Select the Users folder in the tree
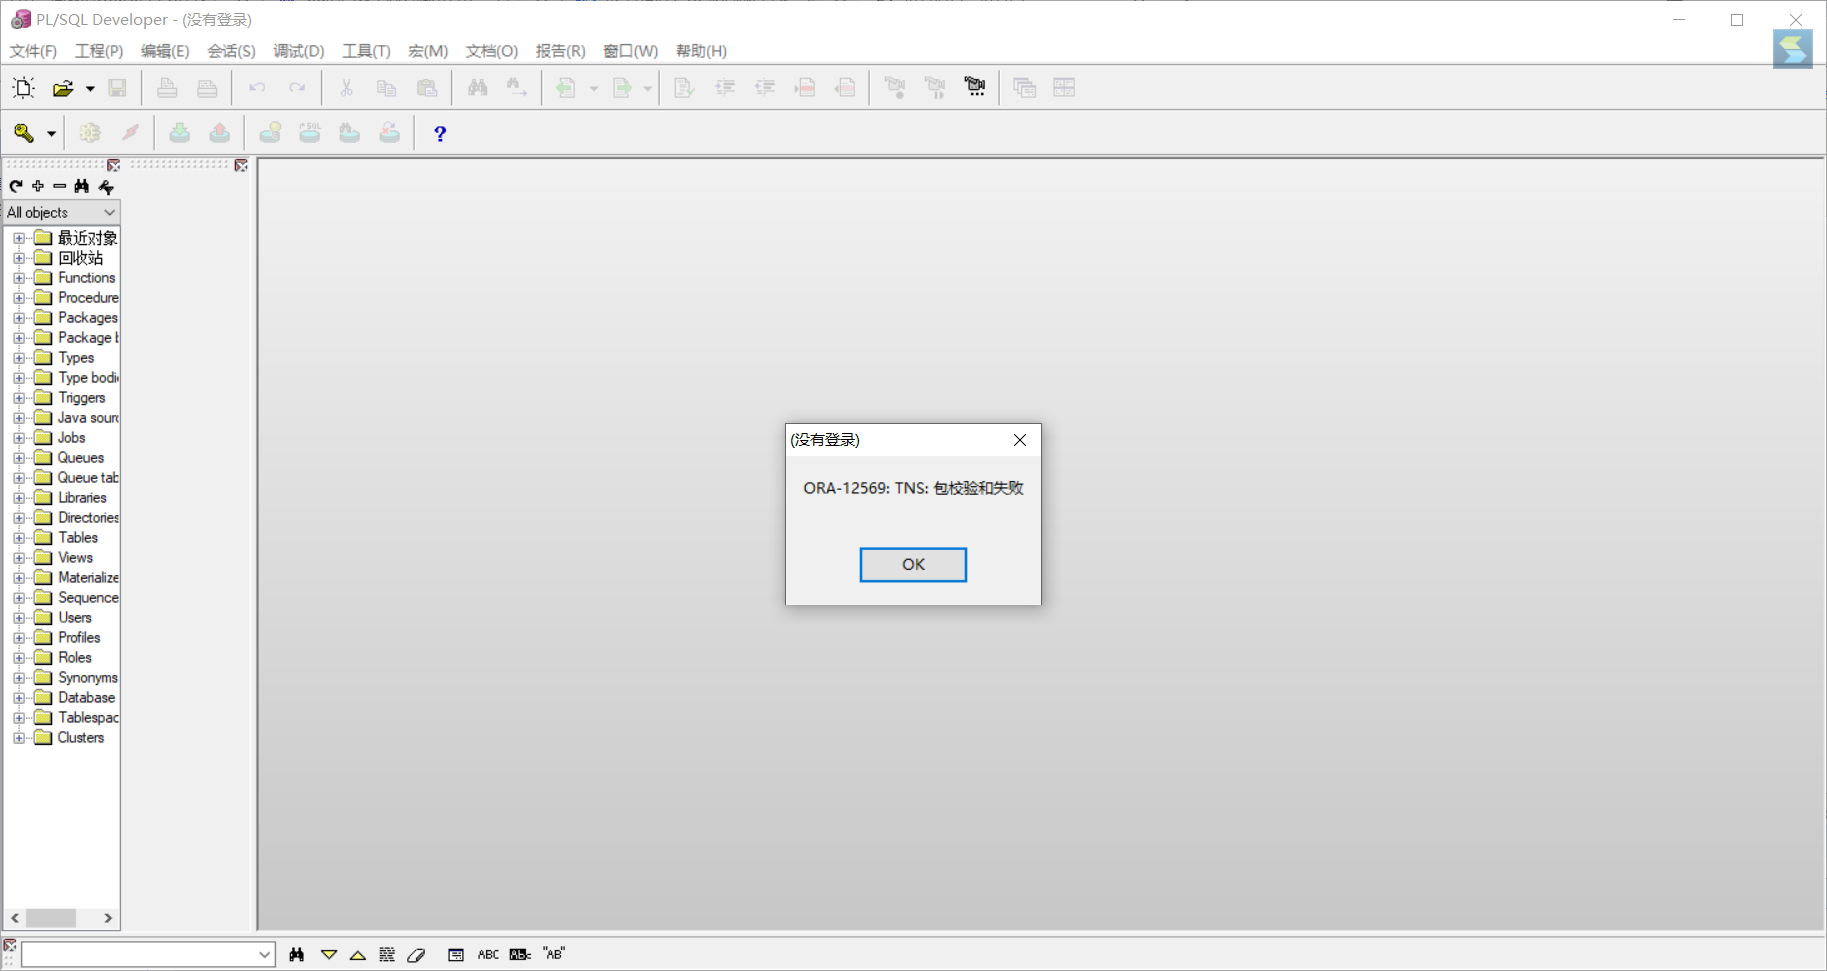 75,618
